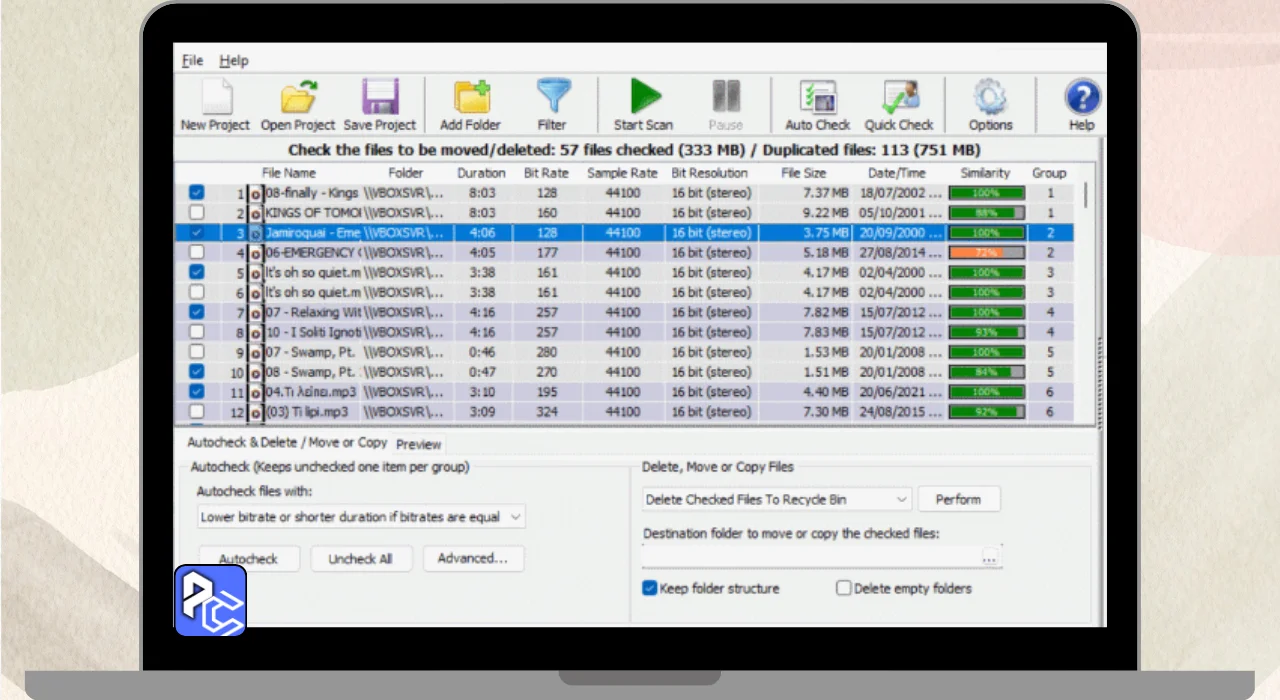Image resolution: width=1280 pixels, height=700 pixels.
Task: Click the 72% similarity bar in row 4
Action: 986,253
